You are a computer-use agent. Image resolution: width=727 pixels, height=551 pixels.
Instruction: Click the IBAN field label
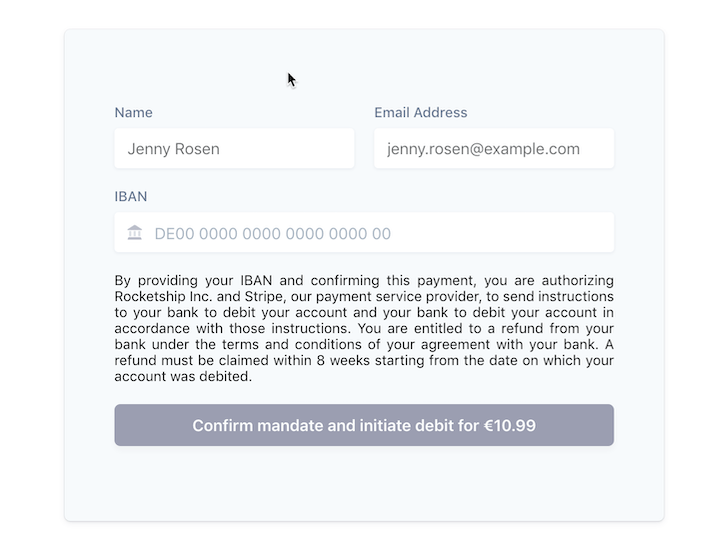coord(131,196)
